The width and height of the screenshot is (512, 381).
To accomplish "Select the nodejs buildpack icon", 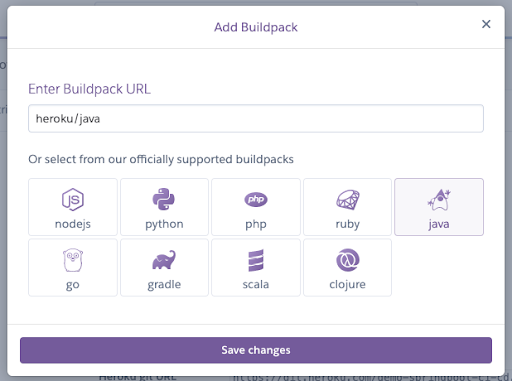I will click(x=73, y=199).
